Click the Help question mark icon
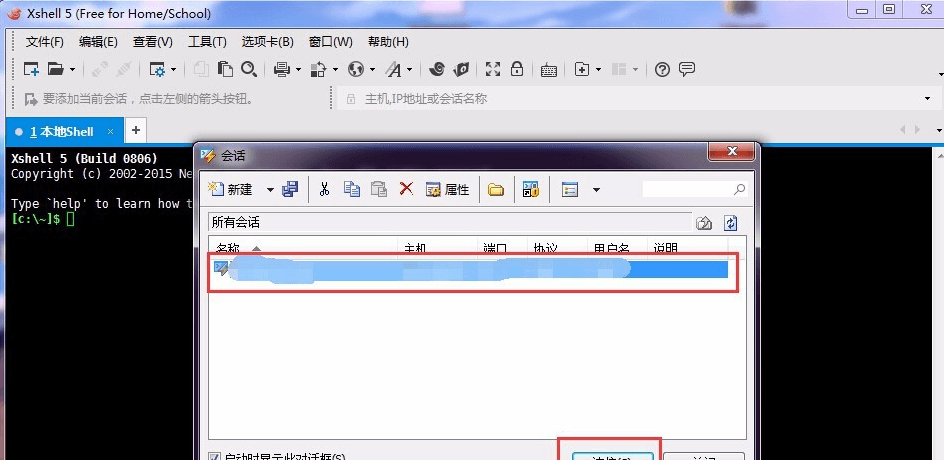The width and height of the screenshot is (944, 460). [x=662, y=69]
